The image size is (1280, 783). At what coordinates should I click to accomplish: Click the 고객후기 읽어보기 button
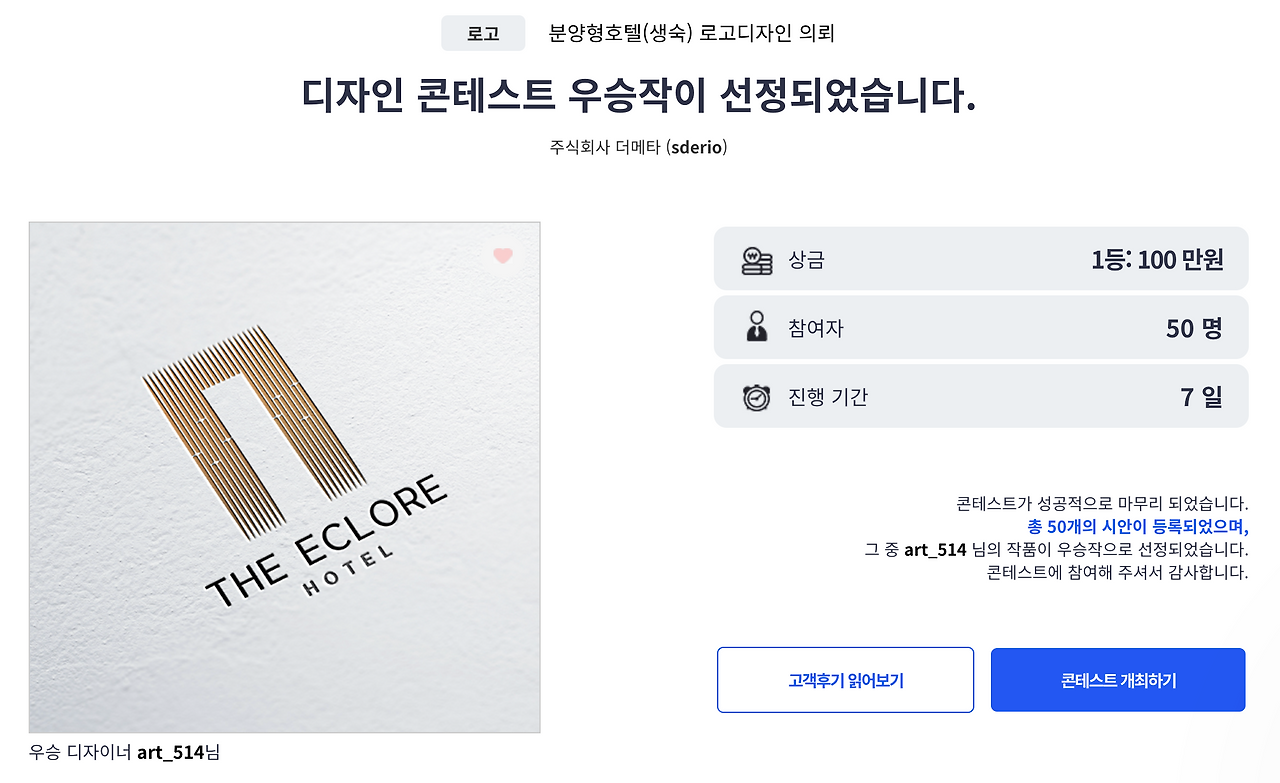tap(845, 679)
